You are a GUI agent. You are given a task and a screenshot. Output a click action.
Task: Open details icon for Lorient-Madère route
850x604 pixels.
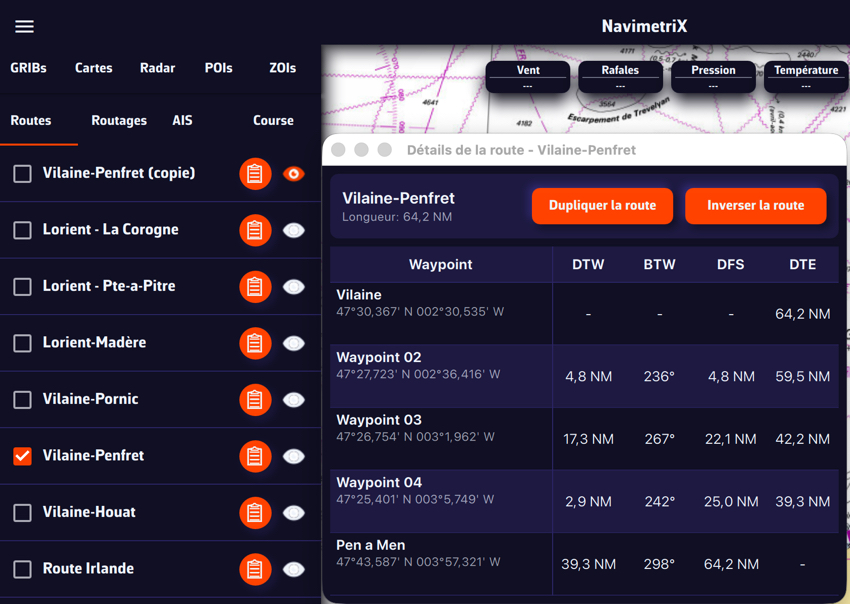255,343
